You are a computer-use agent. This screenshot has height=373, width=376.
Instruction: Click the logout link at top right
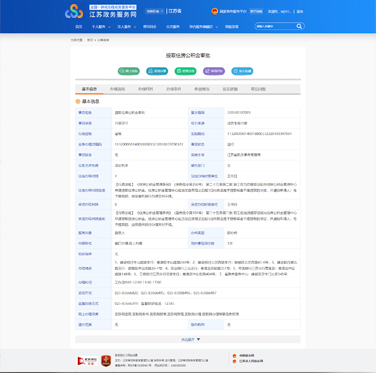coord(300,11)
